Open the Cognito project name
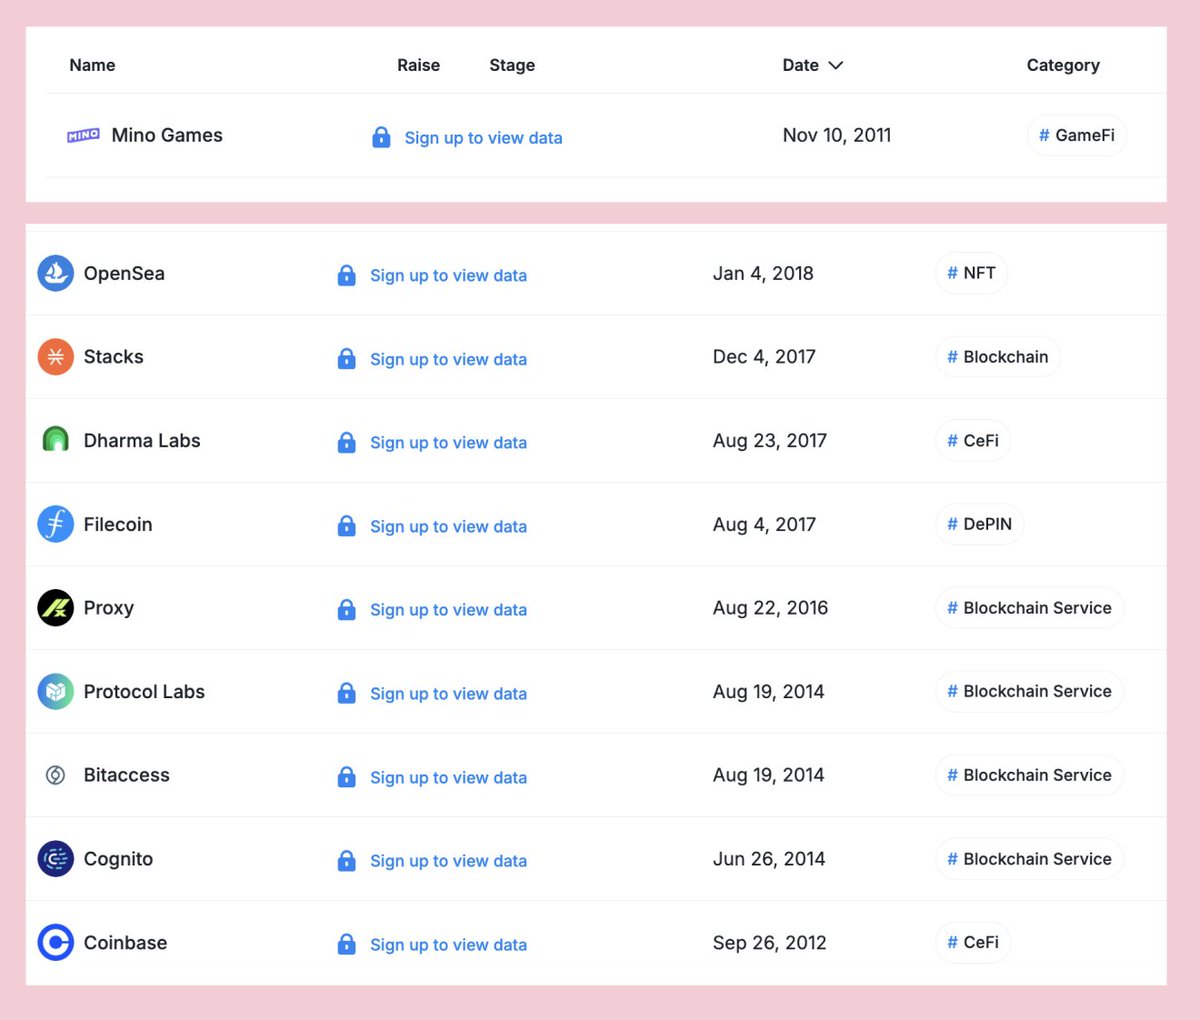 click(x=118, y=859)
